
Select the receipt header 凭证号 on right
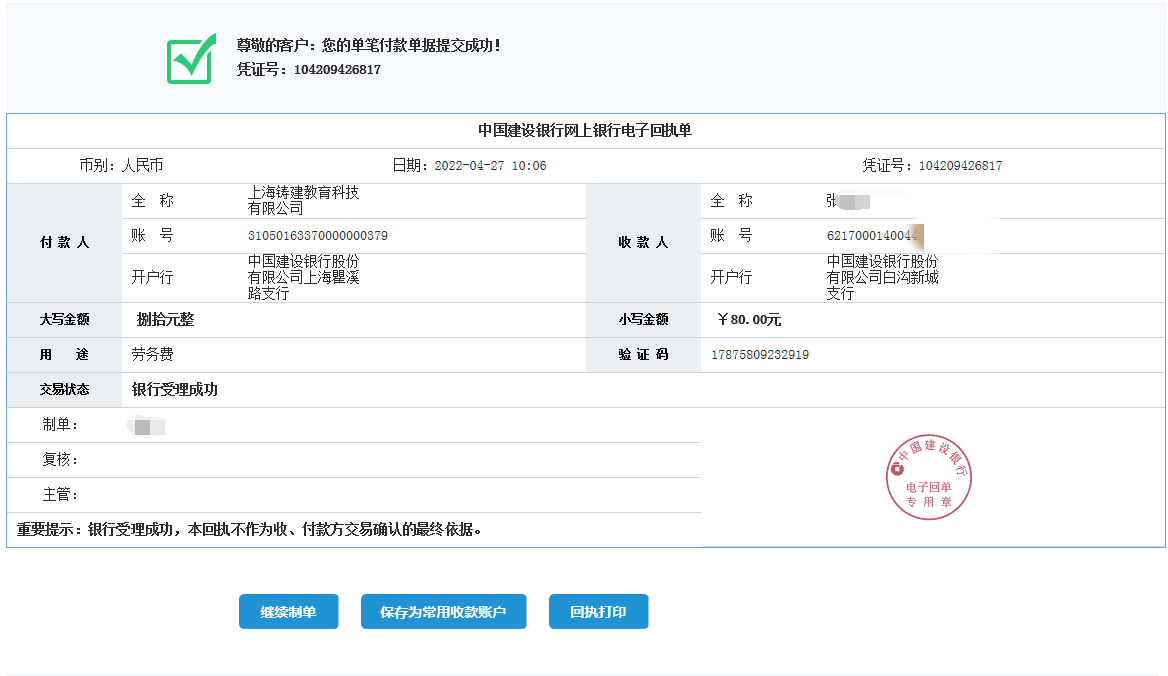pos(932,165)
